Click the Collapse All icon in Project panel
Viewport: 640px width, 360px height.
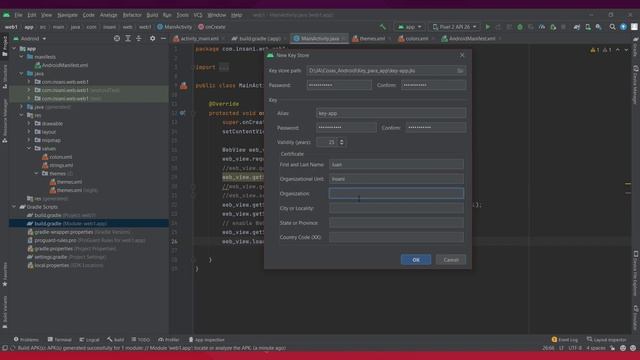pos(139,38)
